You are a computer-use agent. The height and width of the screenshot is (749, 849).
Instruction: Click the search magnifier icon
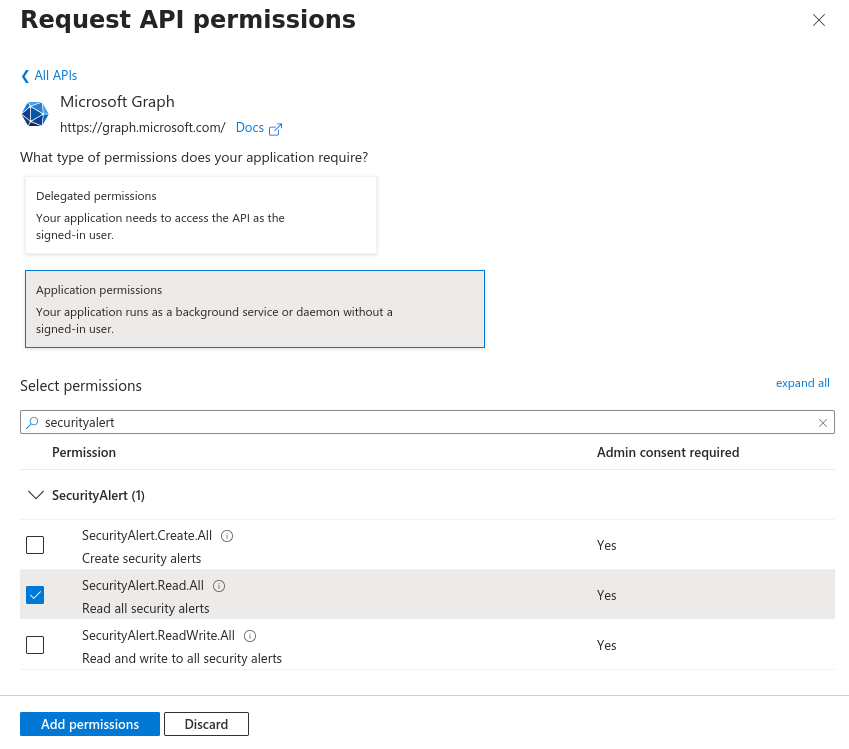click(32, 422)
